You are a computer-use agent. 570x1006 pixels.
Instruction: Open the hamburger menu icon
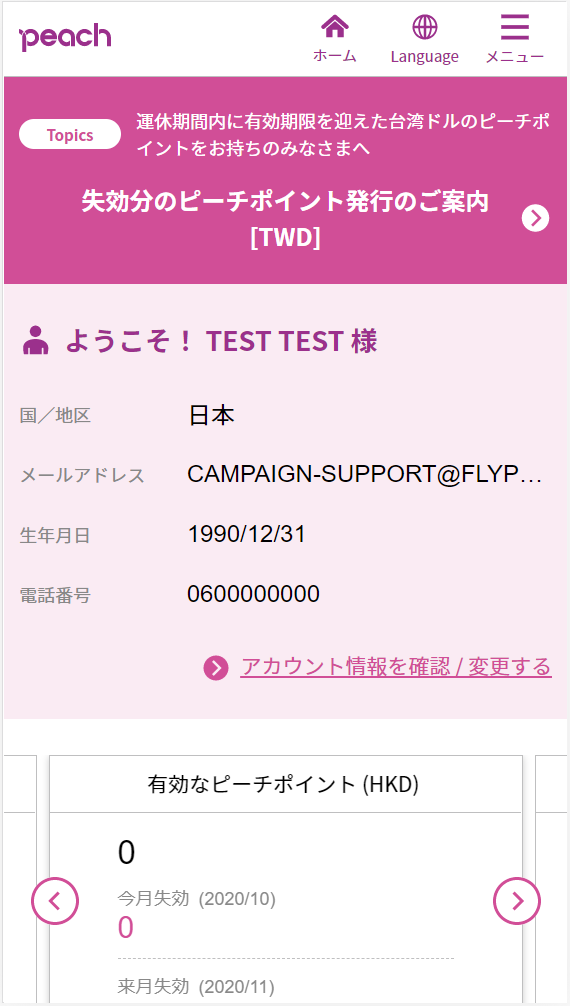[x=515, y=27]
